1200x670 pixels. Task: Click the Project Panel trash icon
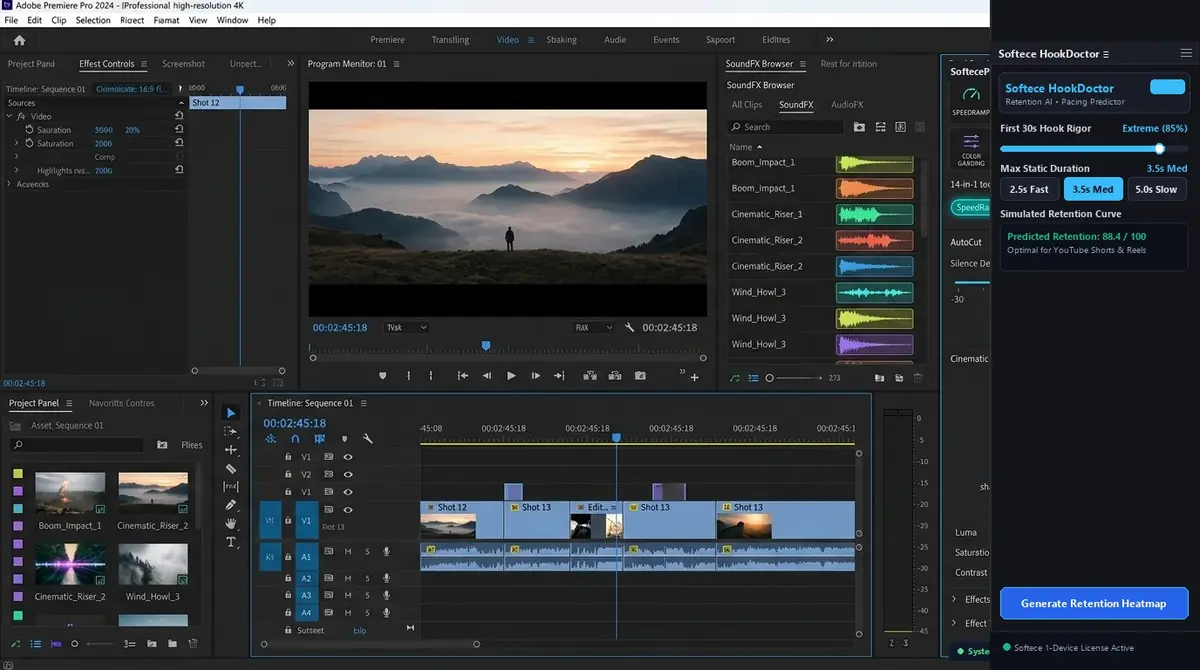(x=193, y=644)
